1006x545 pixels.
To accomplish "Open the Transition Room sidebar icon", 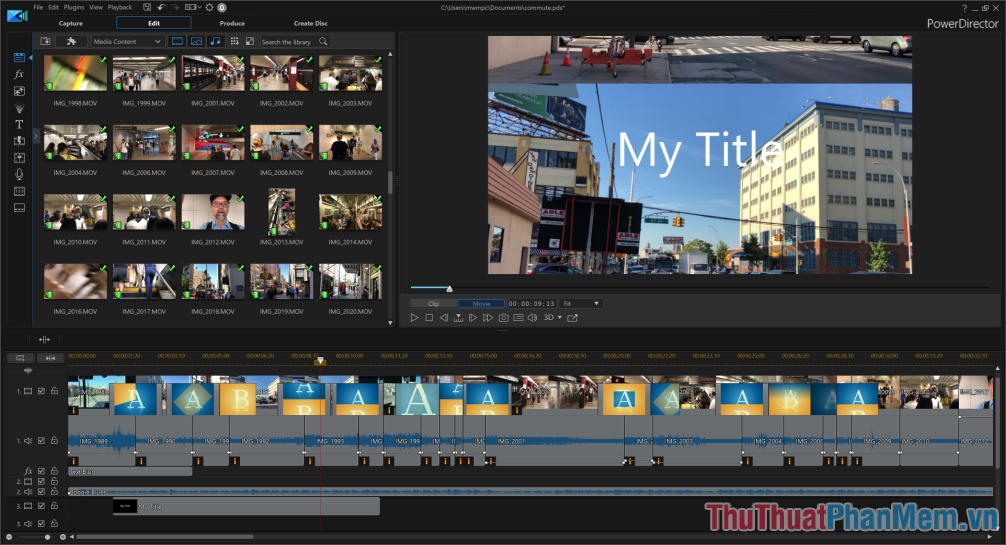I will click(19, 141).
